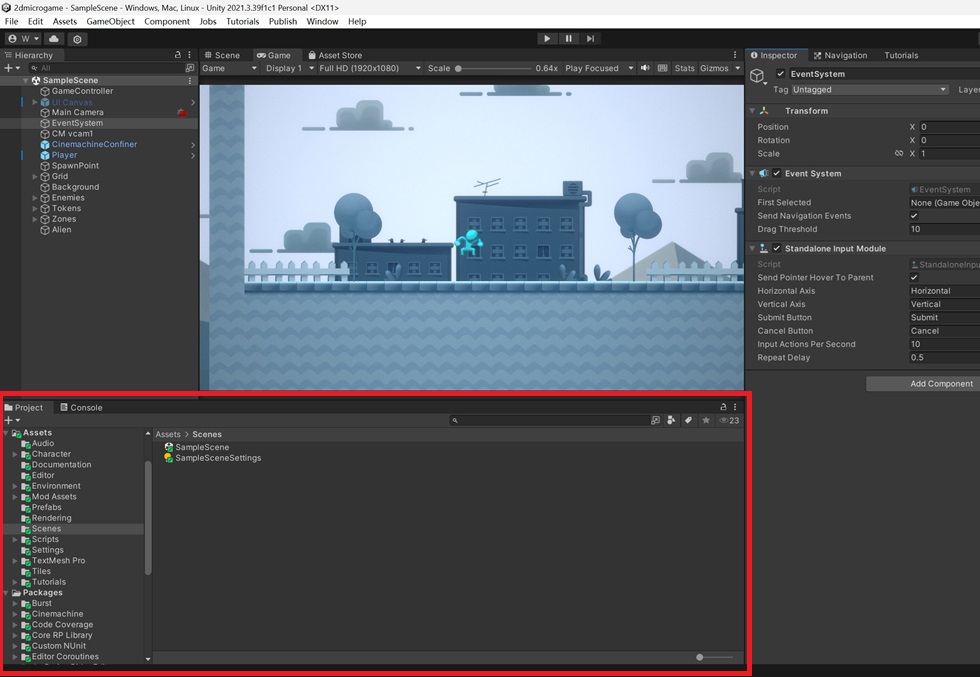
Task: Click Hierarchy create plus button
Action: point(12,68)
